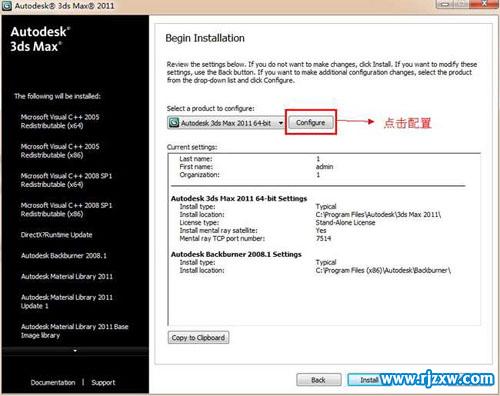Open the Support link
This screenshot has width=500, height=396.
click(x=103, y=382)
